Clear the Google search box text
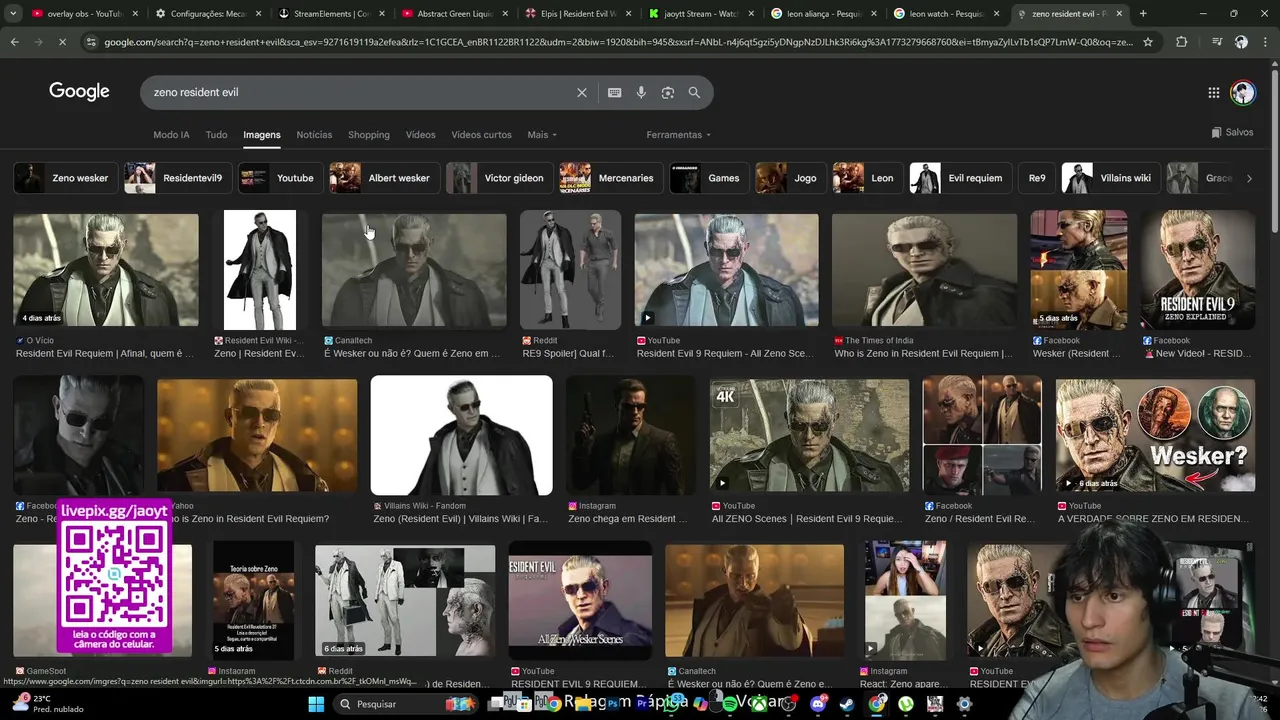The image size is (1280, 720). [582, 92]
